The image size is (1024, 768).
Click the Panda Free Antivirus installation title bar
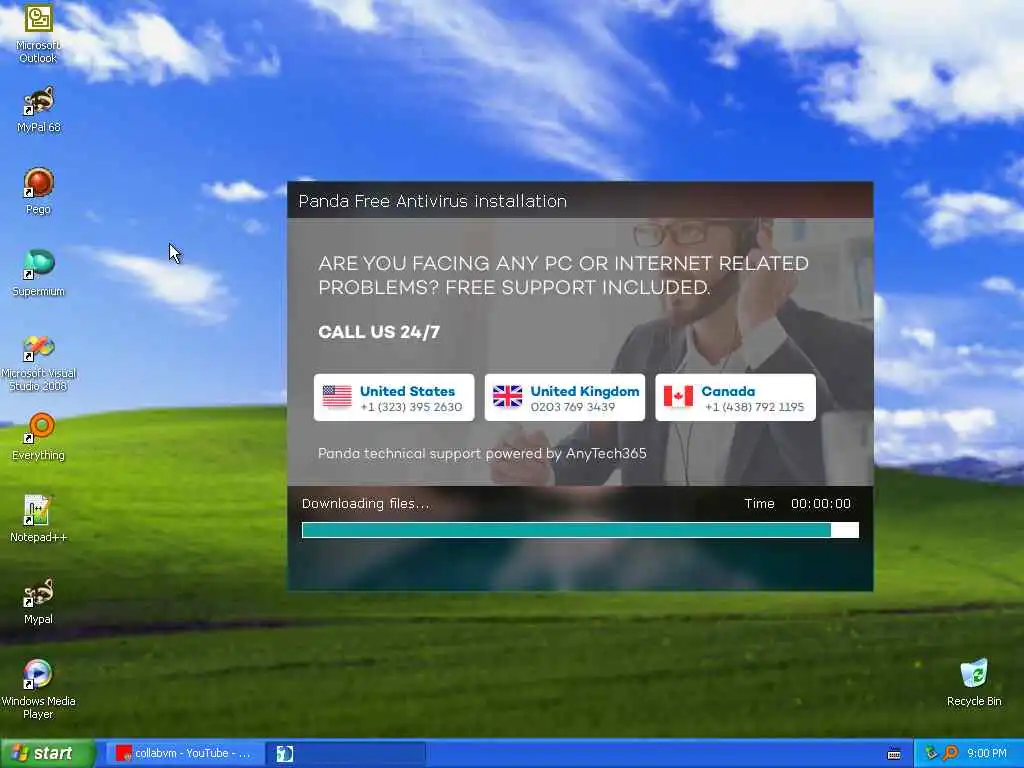(580, 200)
